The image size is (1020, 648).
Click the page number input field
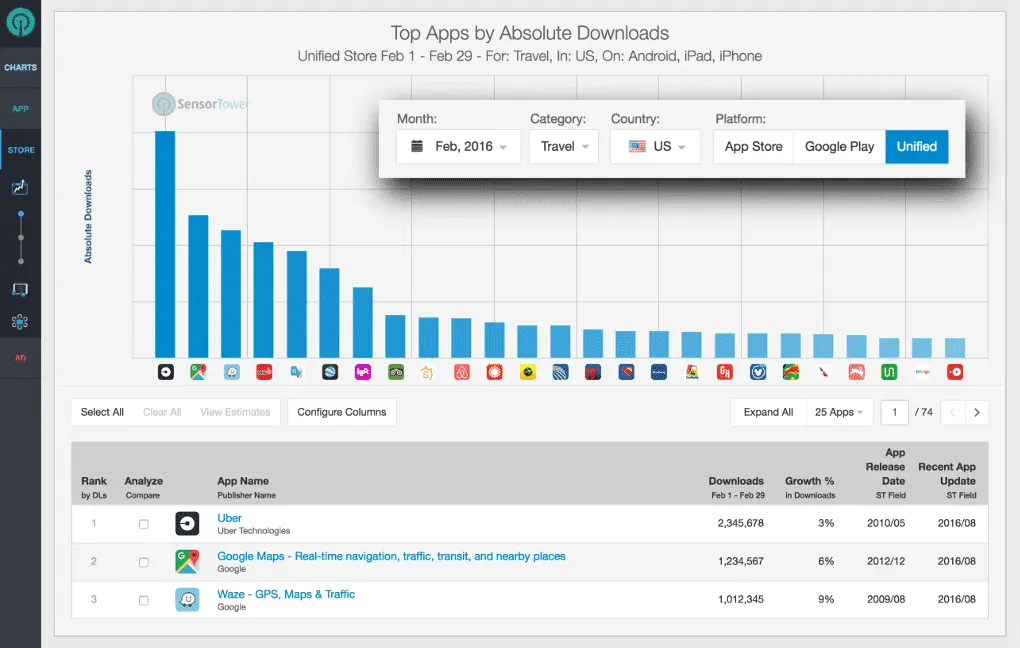tap(894, 412)
